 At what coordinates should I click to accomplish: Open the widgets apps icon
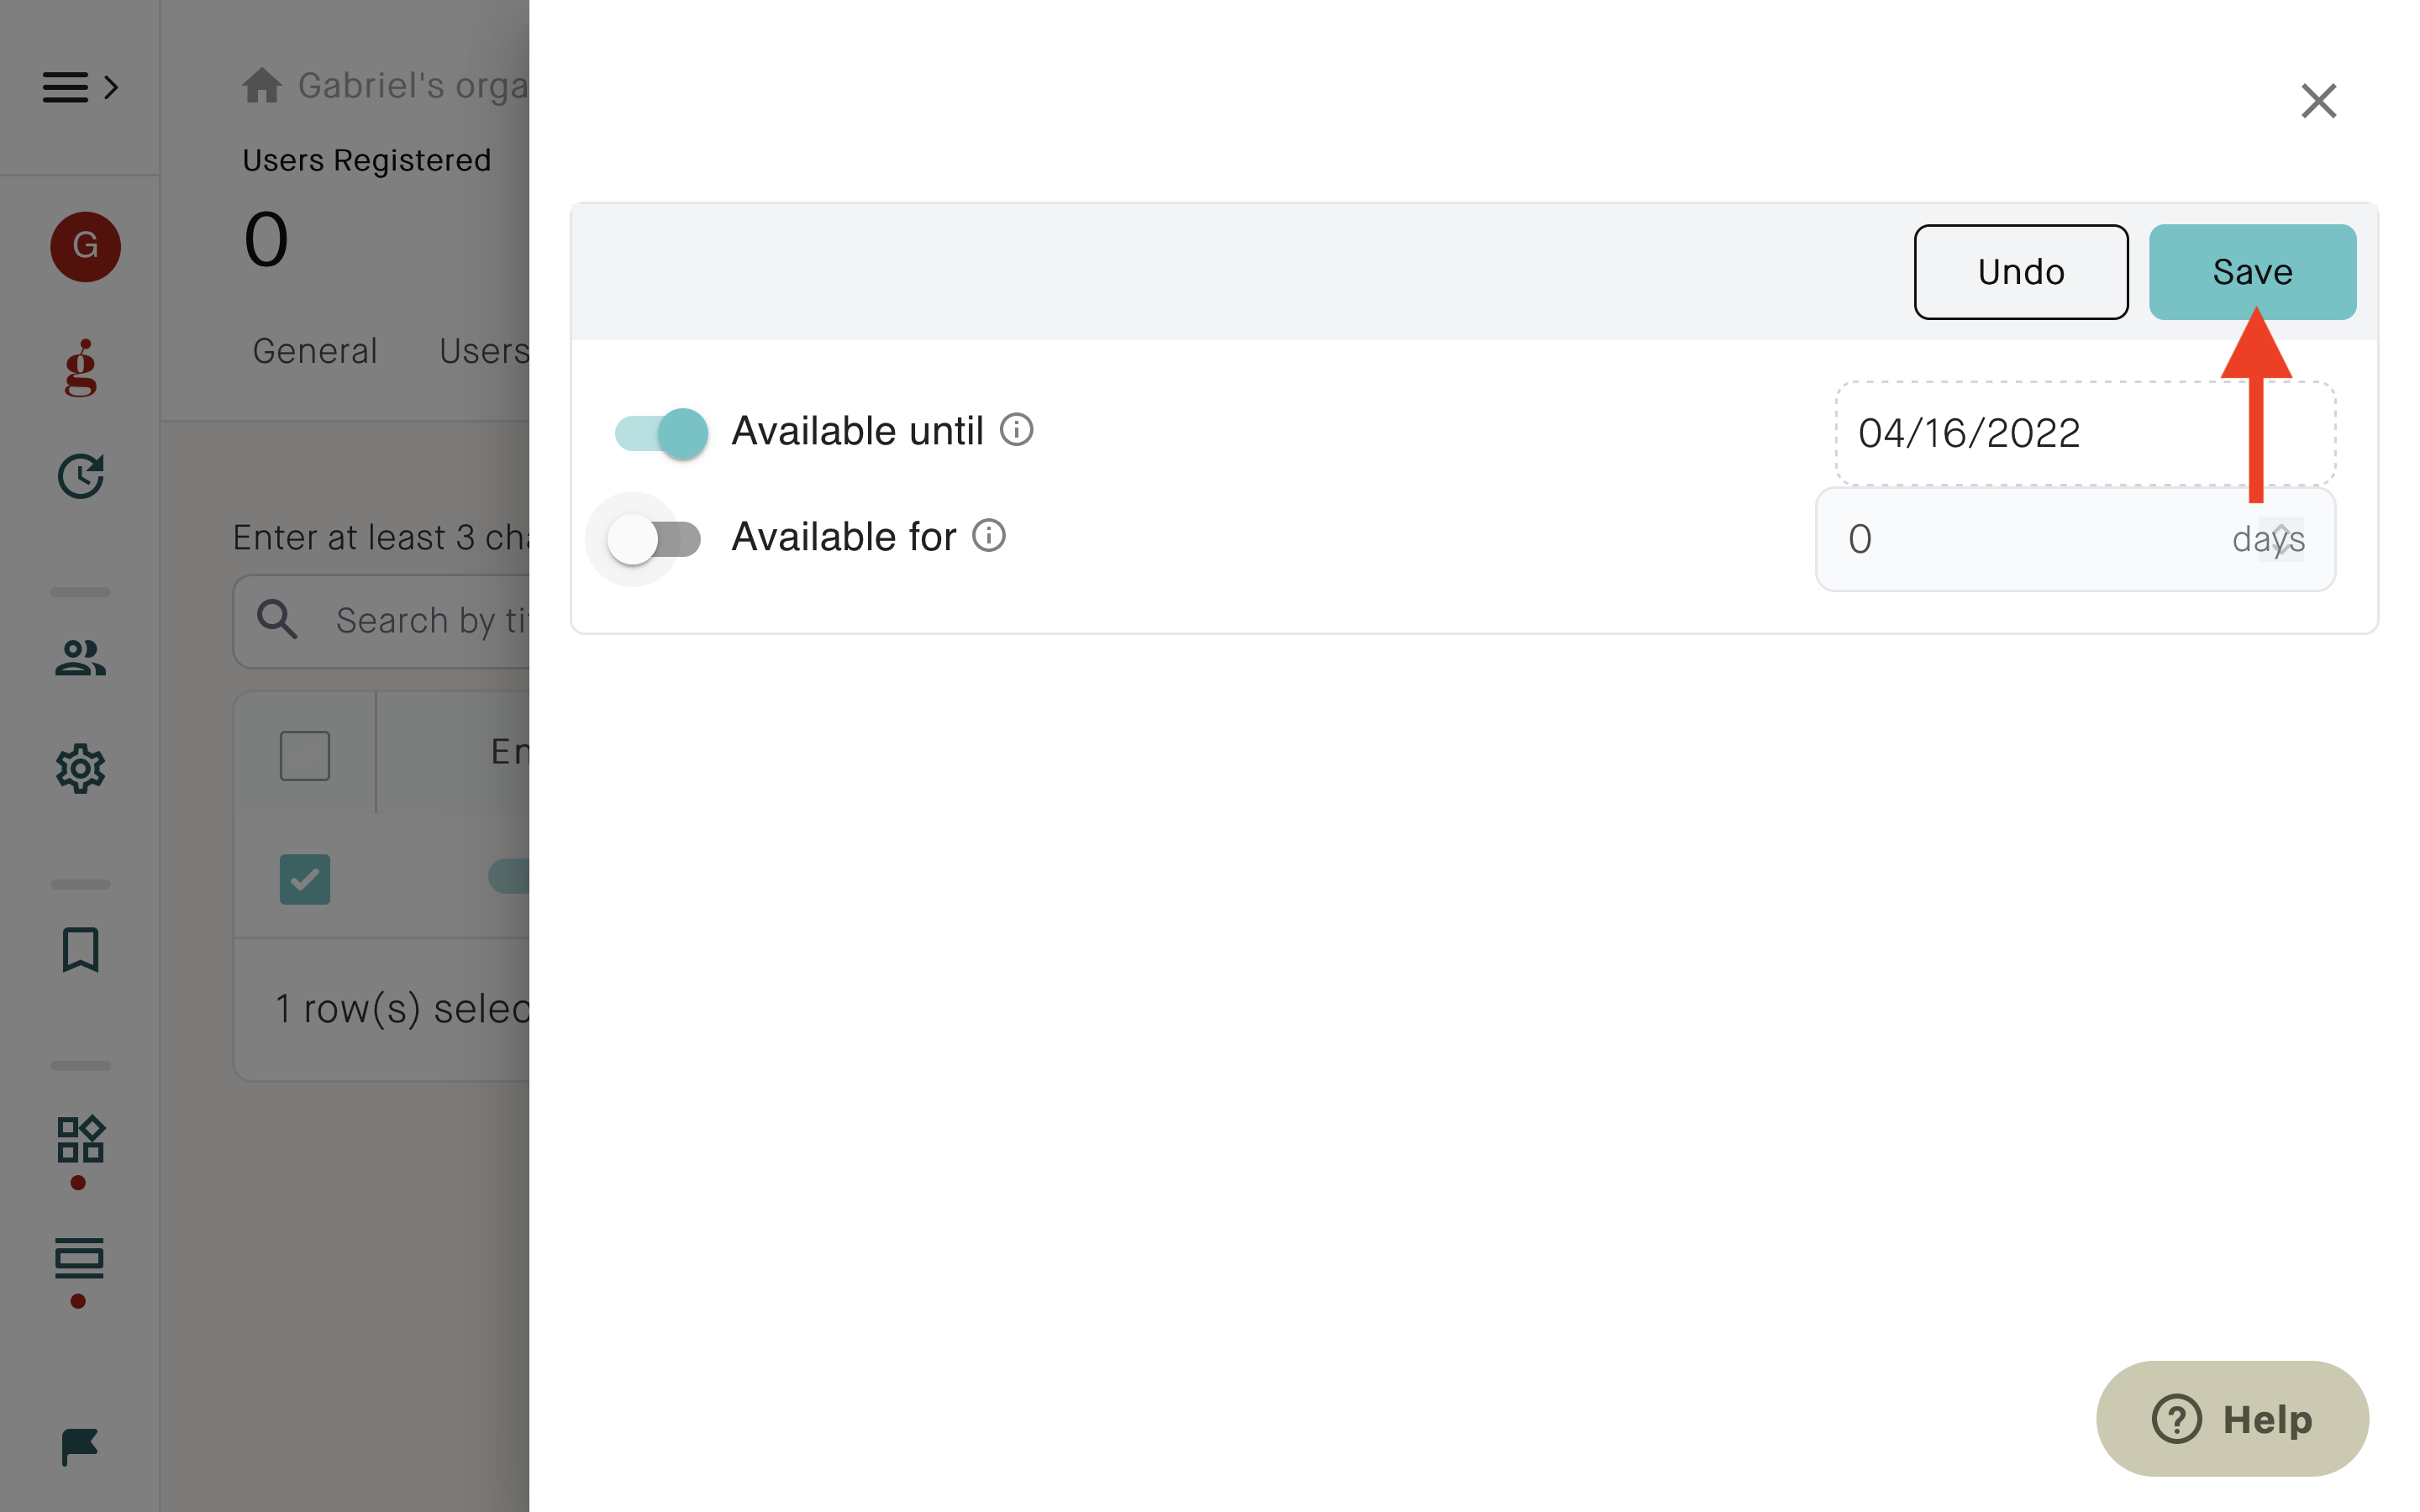80,1140
